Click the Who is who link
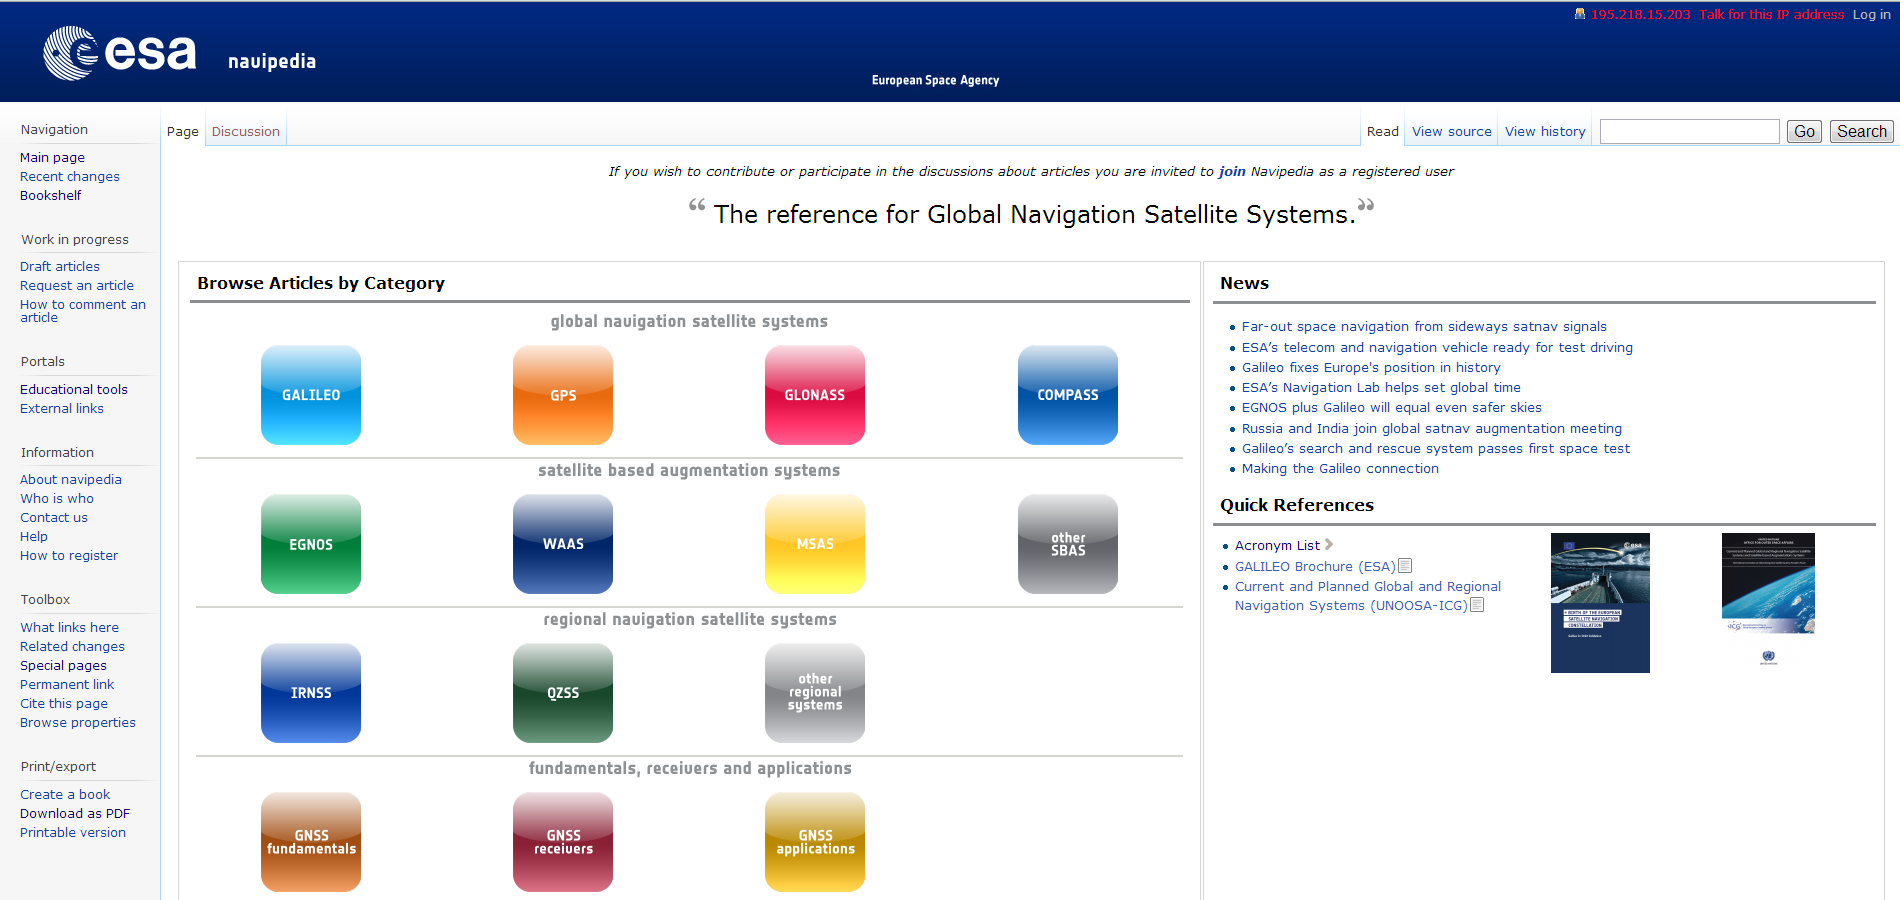Image resolution: width=1900 pixels, height=900 pixels. point(57,498)
